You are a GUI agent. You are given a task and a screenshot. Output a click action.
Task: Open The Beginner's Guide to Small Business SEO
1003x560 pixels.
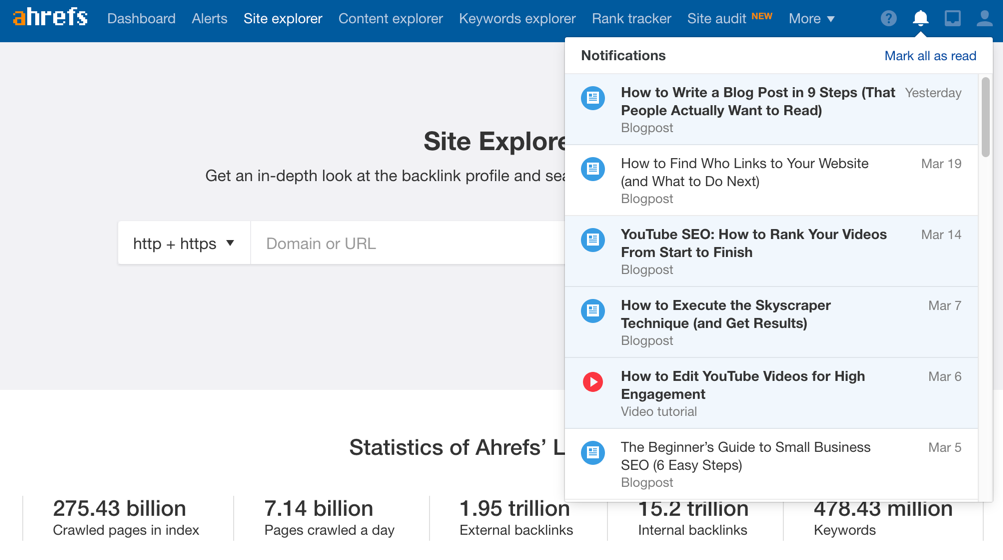point(745,456)
